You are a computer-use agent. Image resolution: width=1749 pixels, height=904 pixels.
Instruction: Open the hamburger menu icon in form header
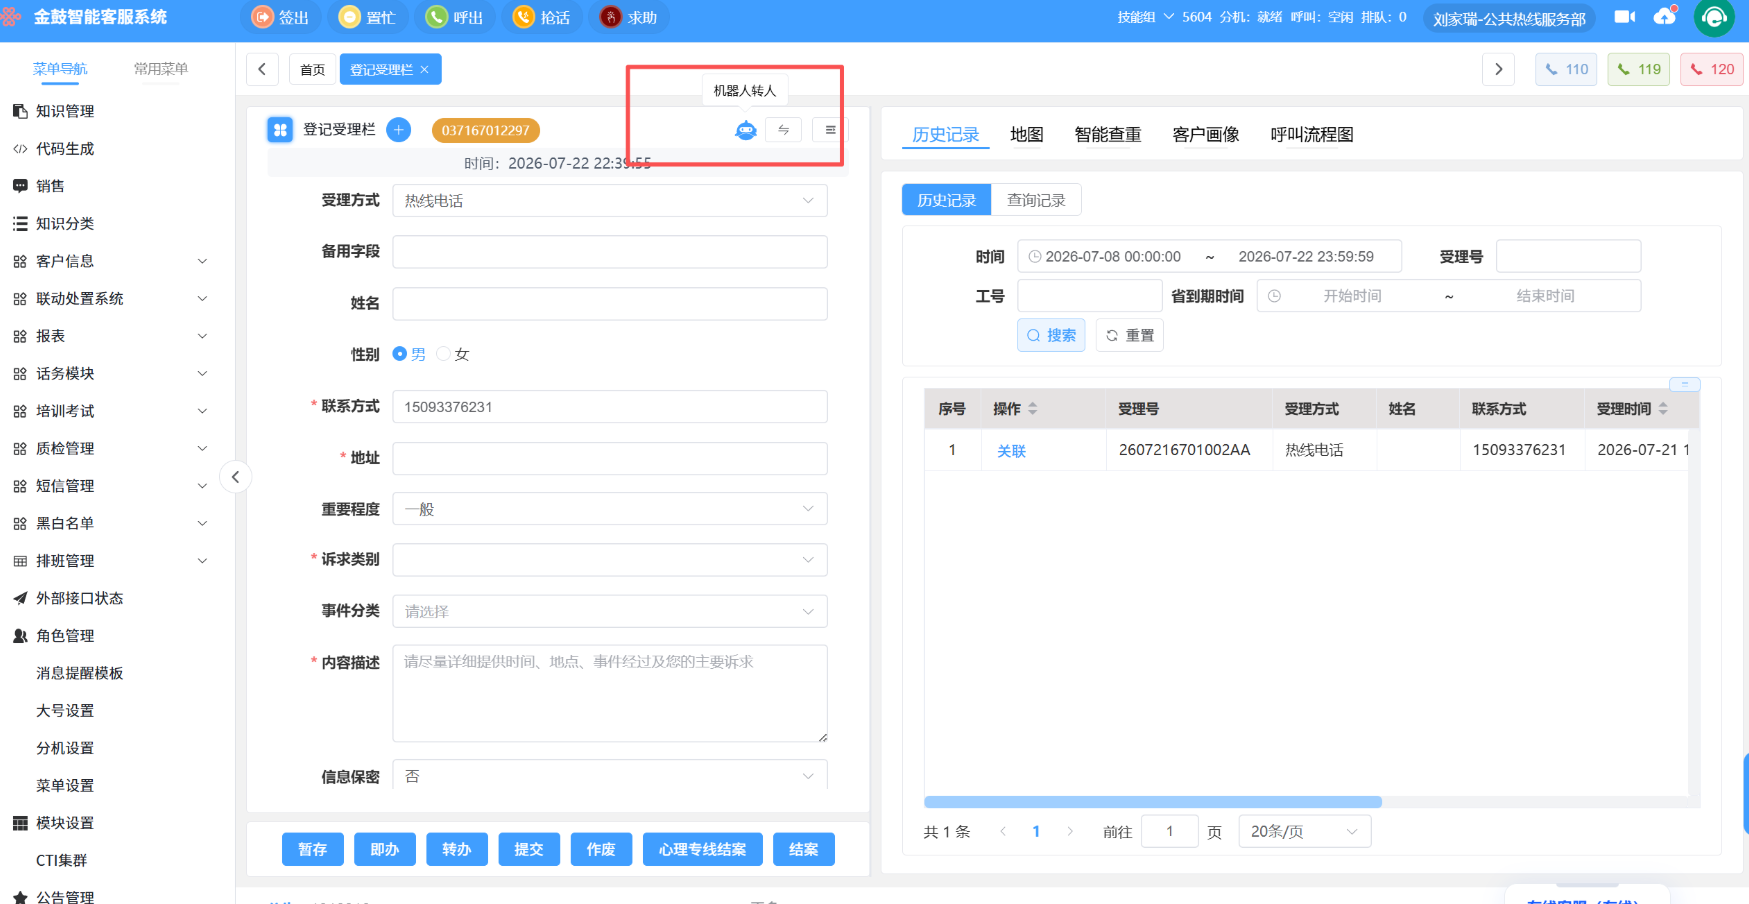pos(830,130)
